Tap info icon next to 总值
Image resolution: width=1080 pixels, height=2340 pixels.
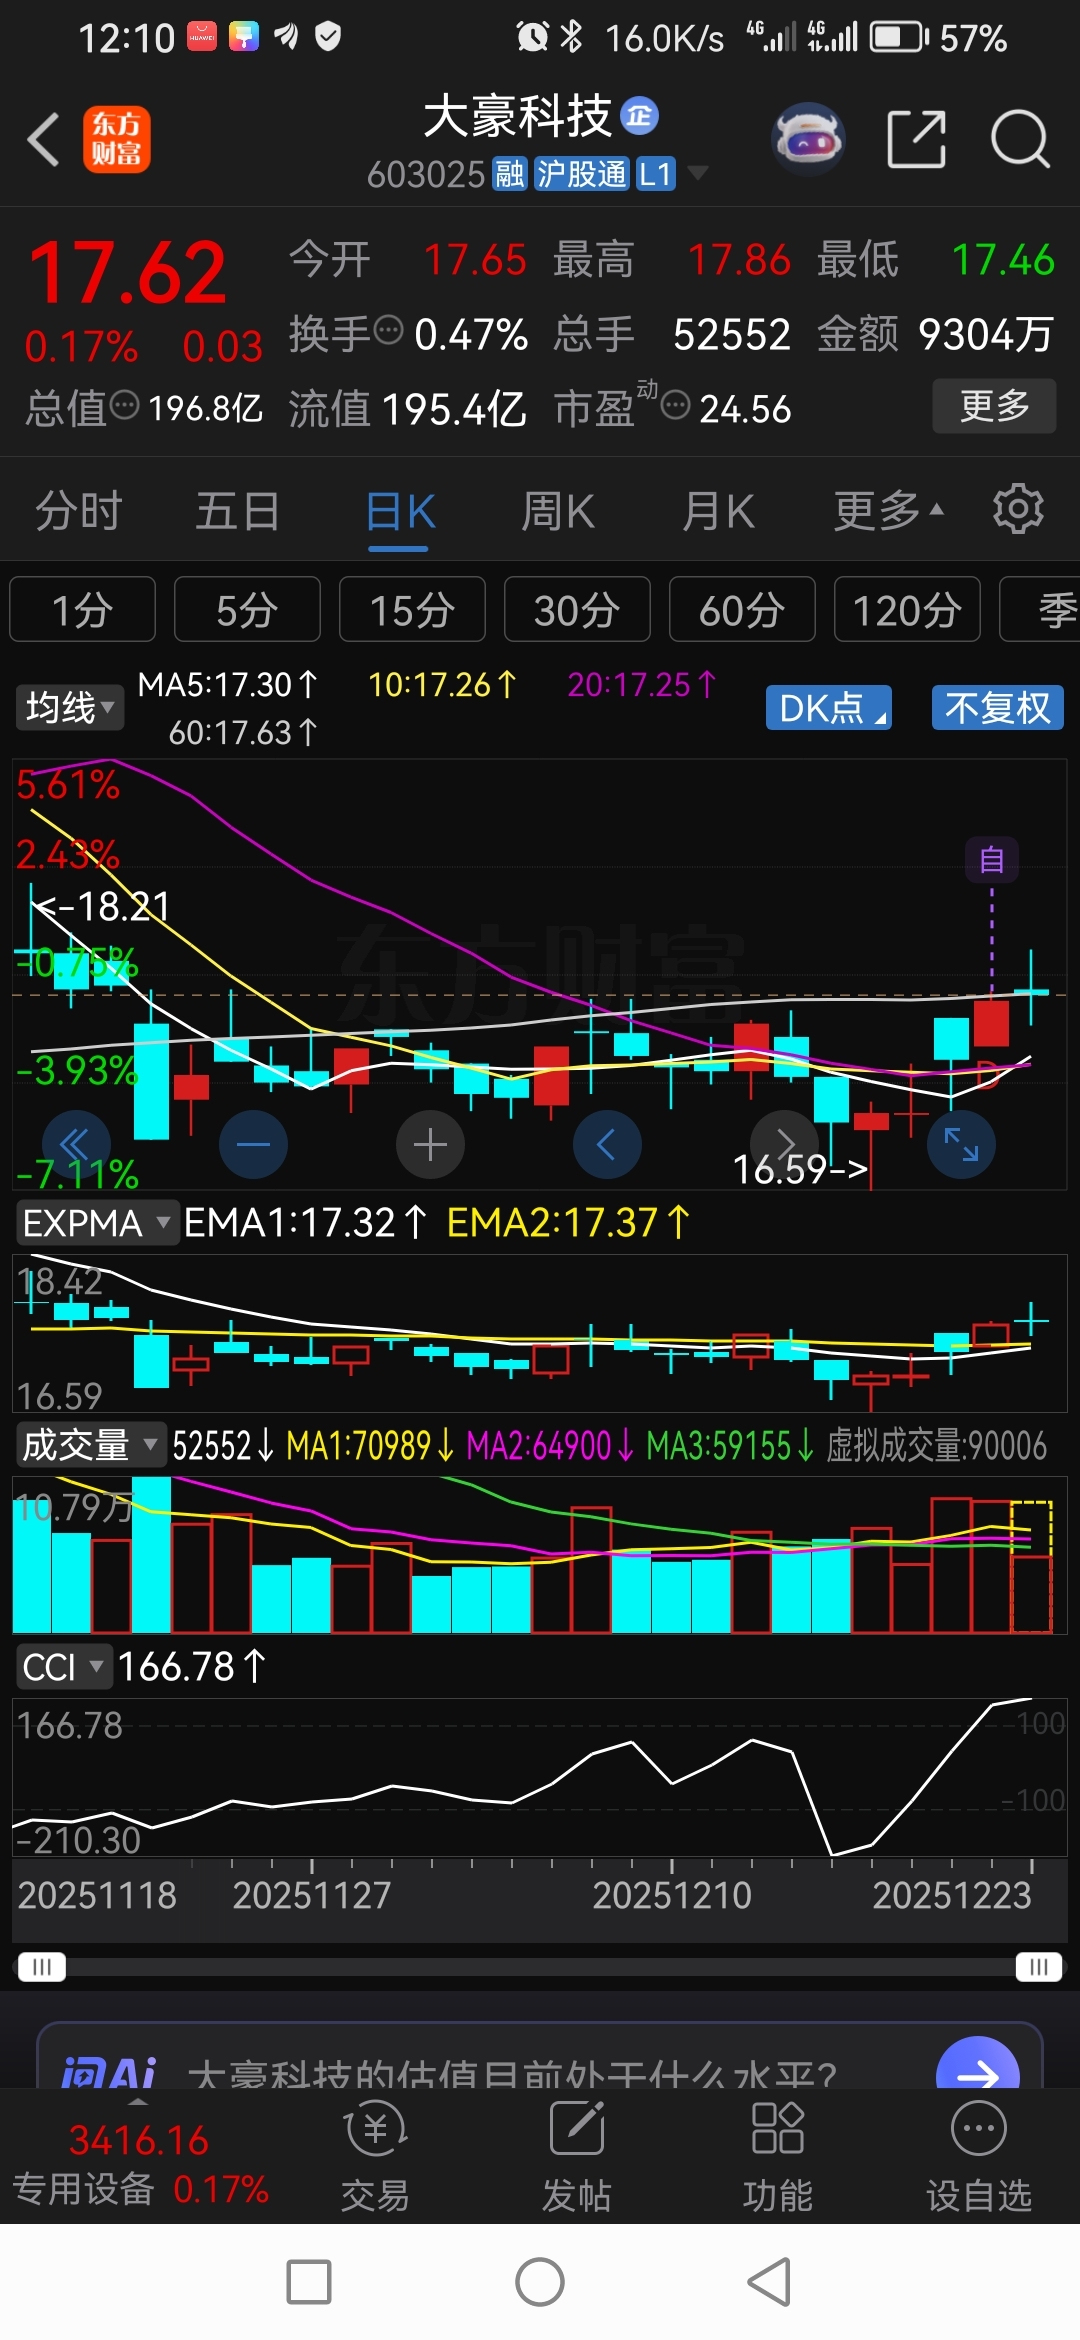pos(124,405)
